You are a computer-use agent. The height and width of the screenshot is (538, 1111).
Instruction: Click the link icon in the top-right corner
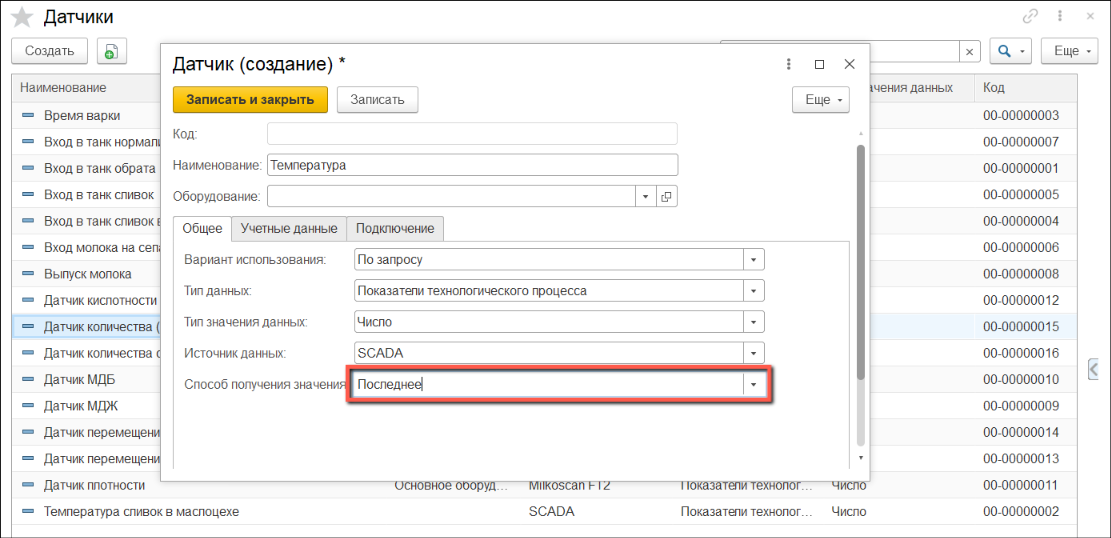click(1030, 16)
